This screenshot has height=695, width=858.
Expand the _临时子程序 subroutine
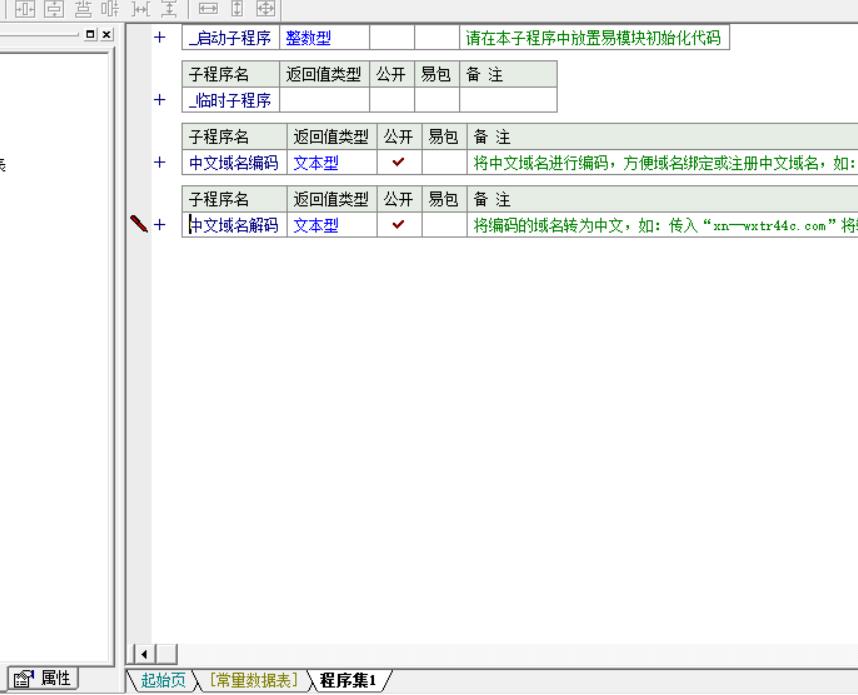(x=159, y=100)
